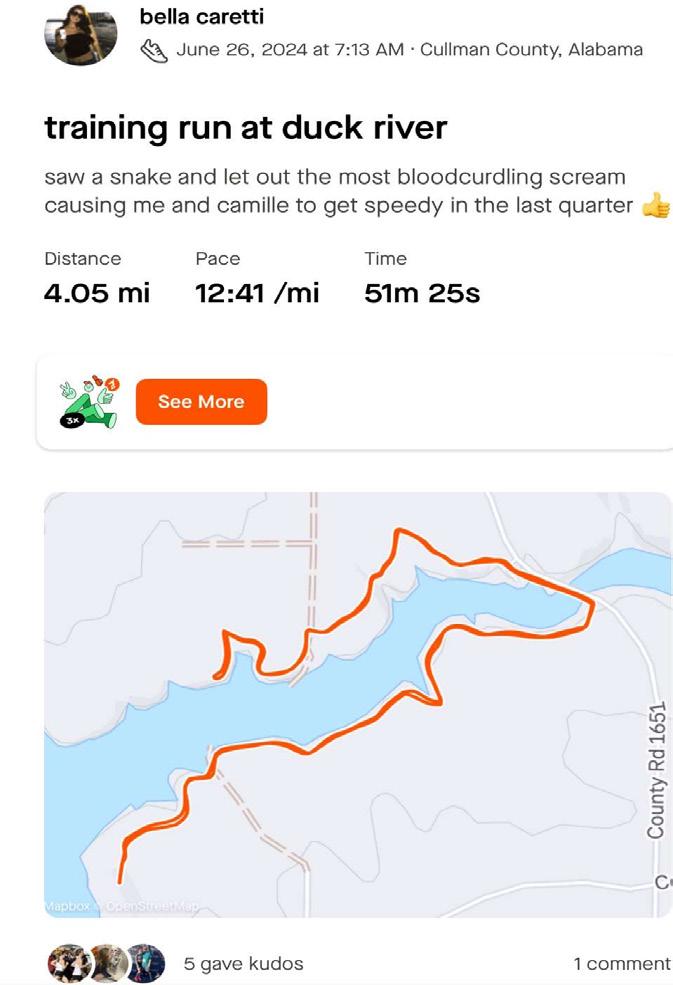Click the running shoe activity icon

point(154,50)
